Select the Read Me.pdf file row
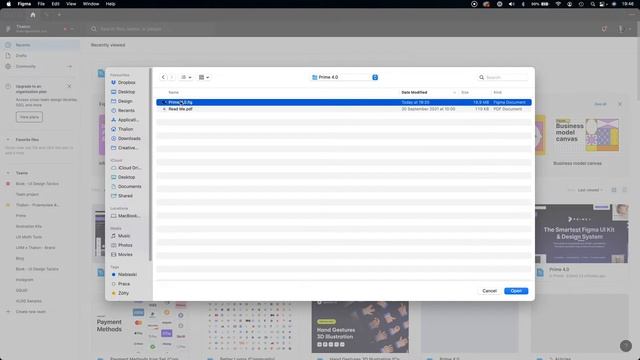 tap(344, 109)
